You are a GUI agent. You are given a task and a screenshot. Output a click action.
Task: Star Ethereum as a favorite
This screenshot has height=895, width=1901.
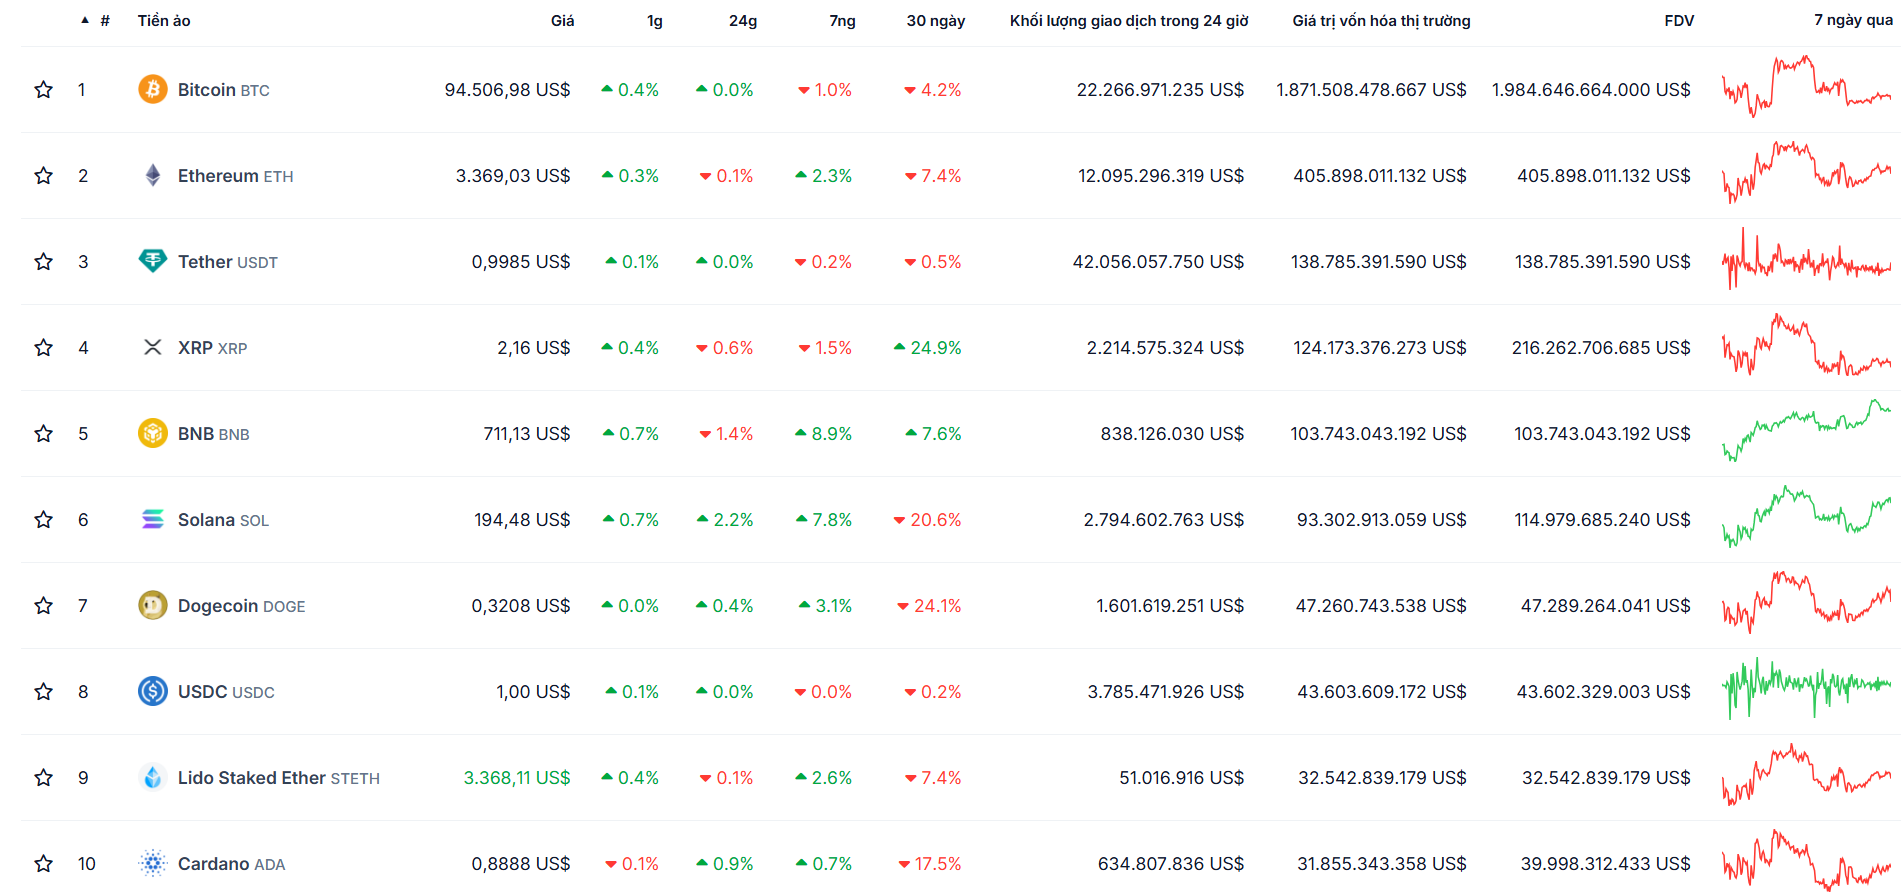point(43,176)
